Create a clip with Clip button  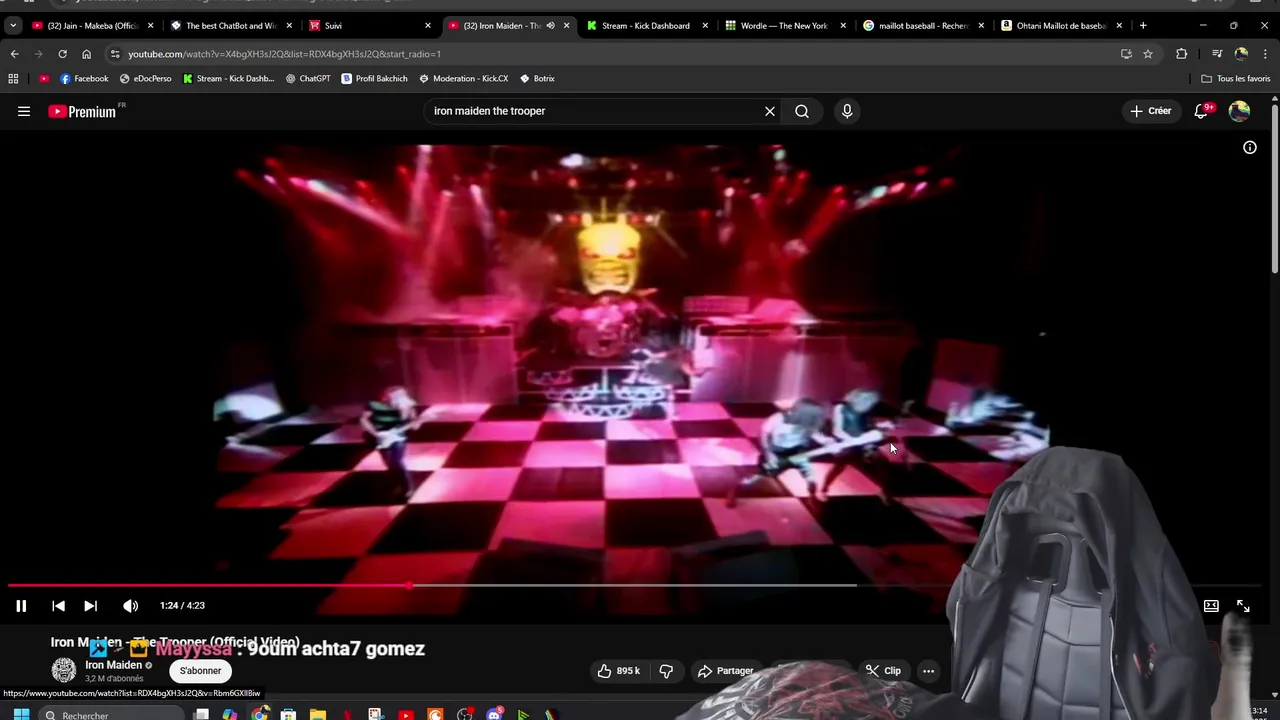point(883,671)
